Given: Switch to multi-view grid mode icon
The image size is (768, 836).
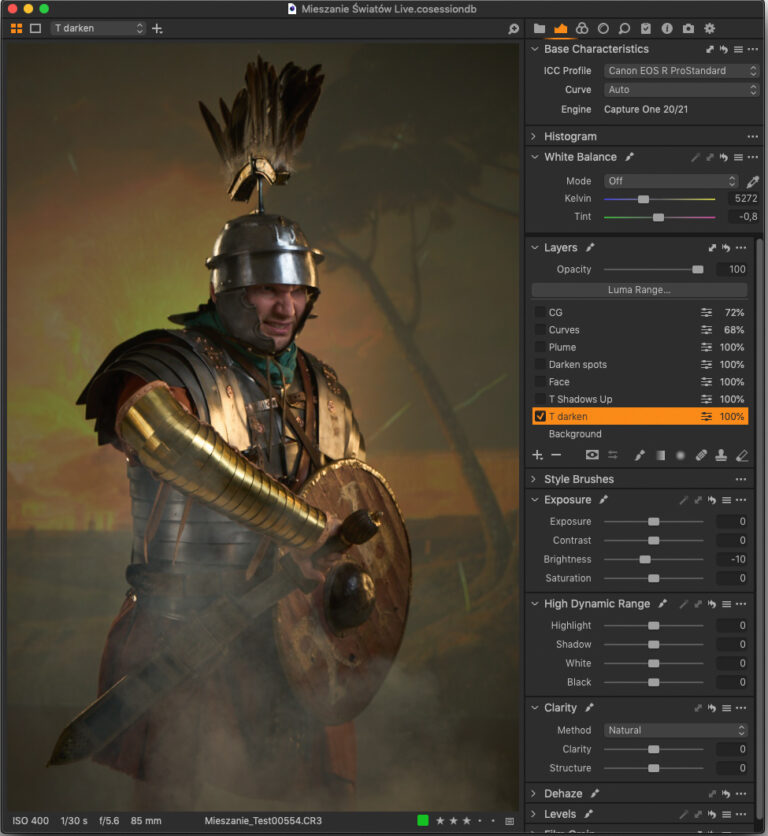Looking at the screenshot, I should click(17, 28).
